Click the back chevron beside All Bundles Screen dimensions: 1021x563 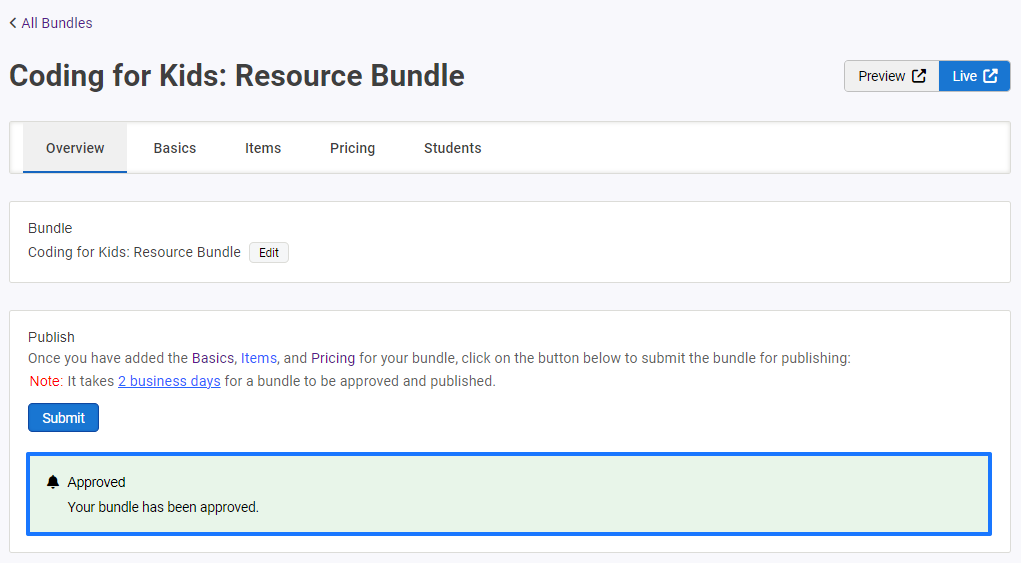point(13,23)
